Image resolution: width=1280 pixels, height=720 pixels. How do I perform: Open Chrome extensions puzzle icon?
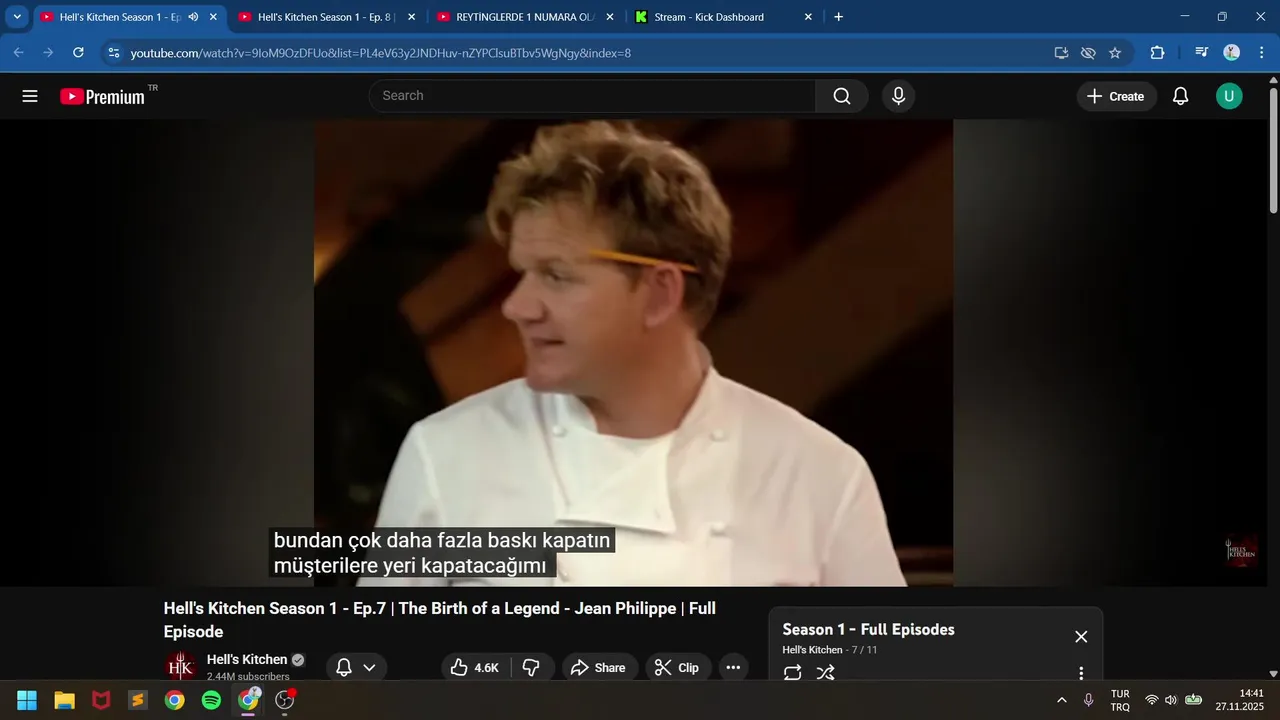click(1157, 53)
